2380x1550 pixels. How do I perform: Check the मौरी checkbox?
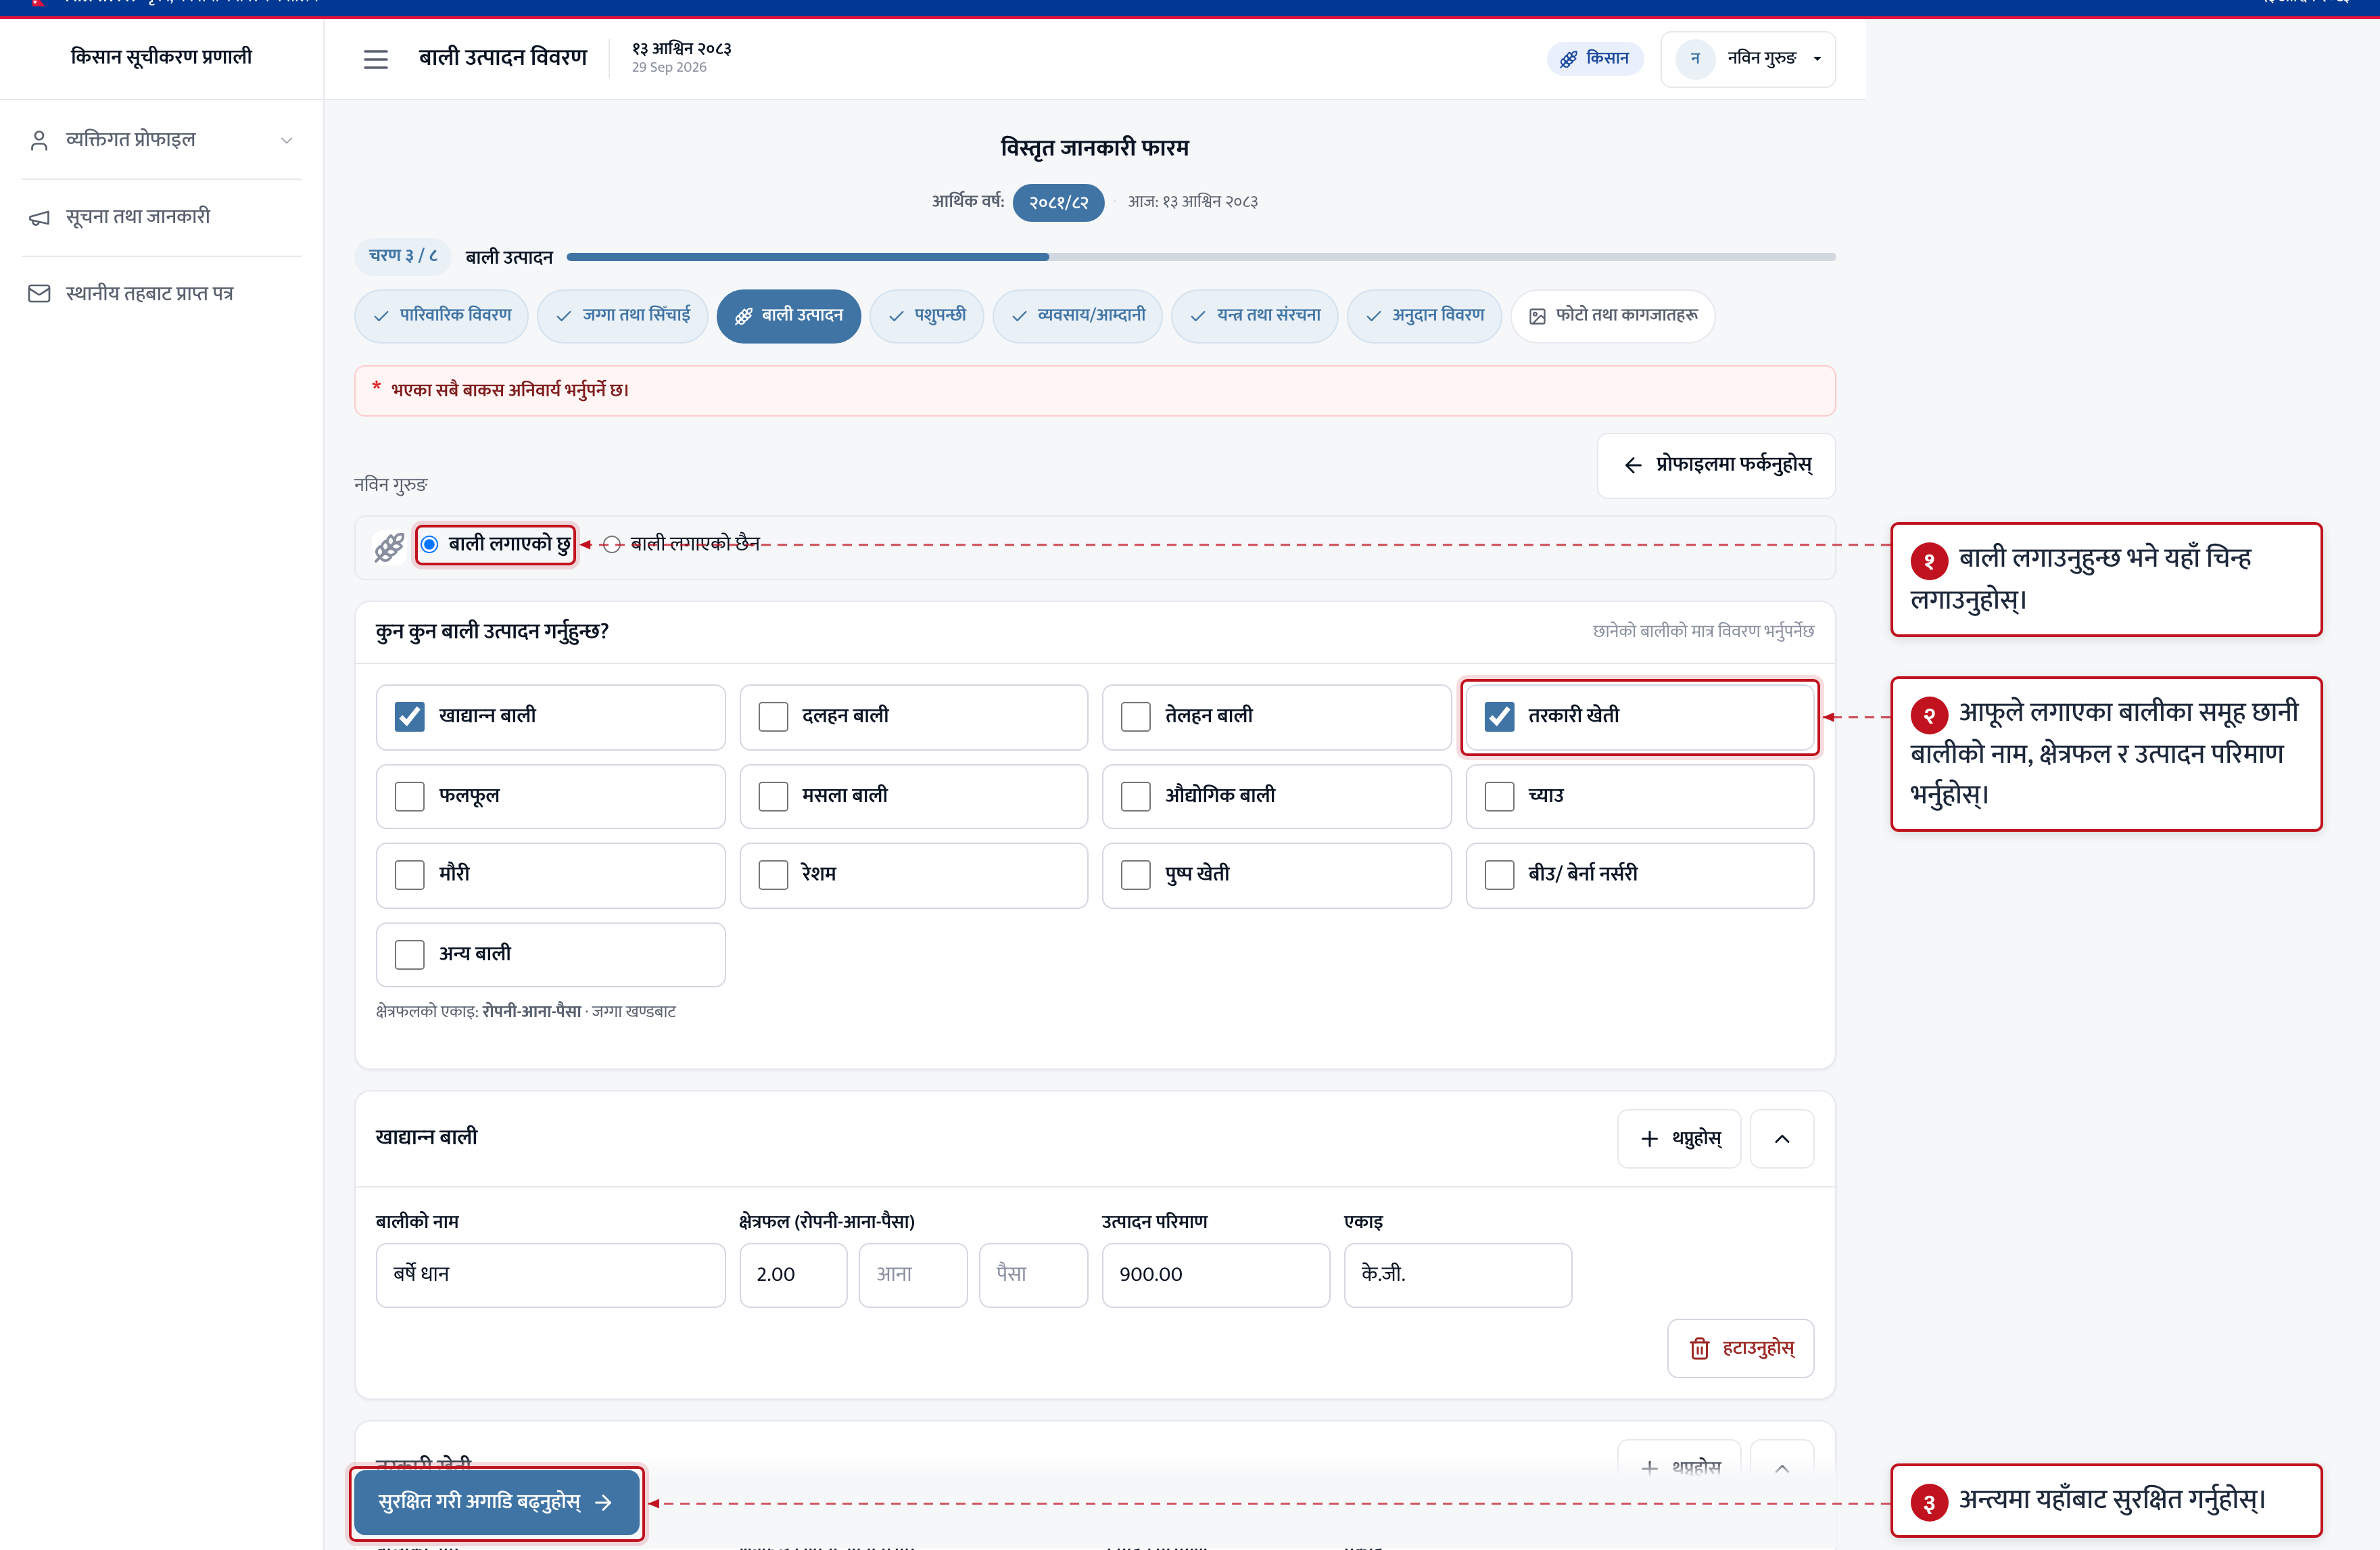pos(409,875)
